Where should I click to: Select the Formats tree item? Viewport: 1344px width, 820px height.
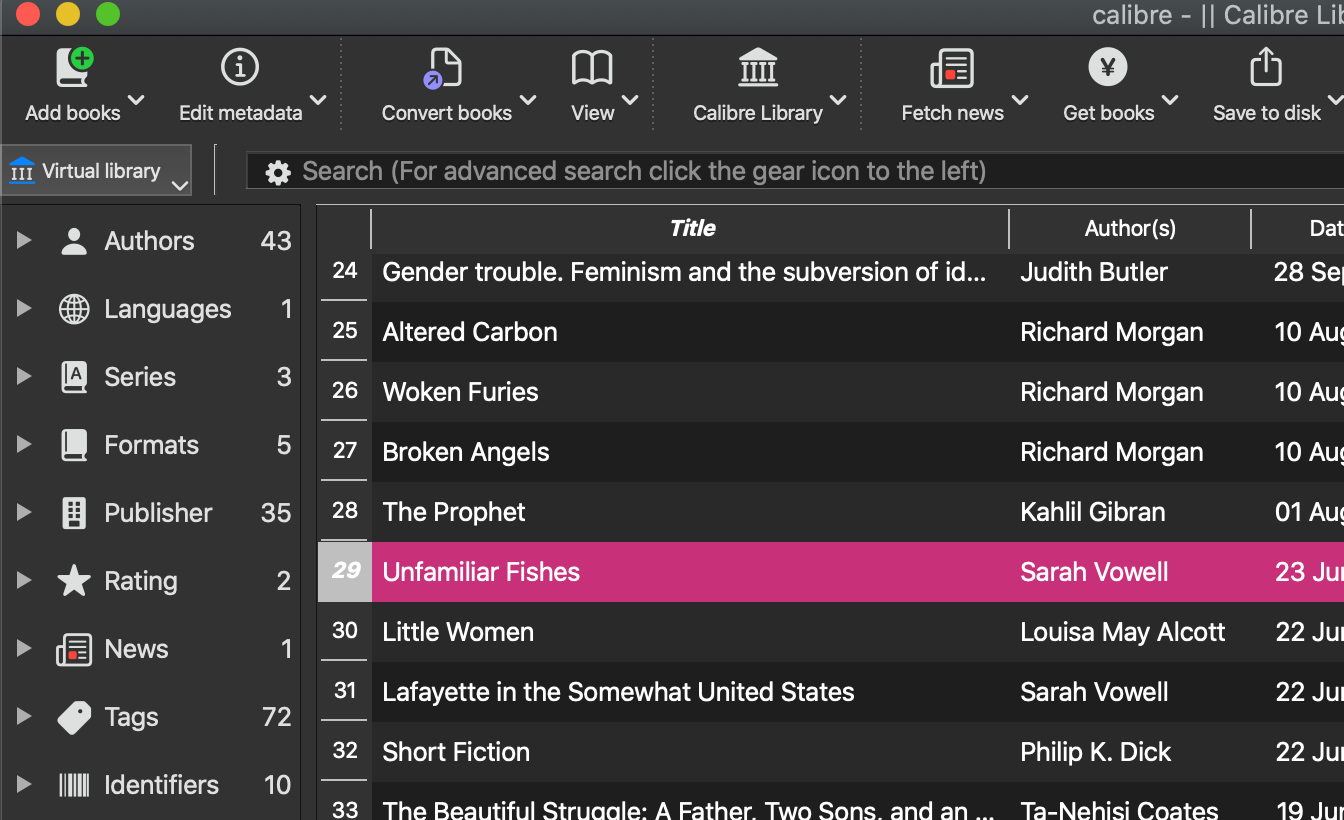[151, 445]
